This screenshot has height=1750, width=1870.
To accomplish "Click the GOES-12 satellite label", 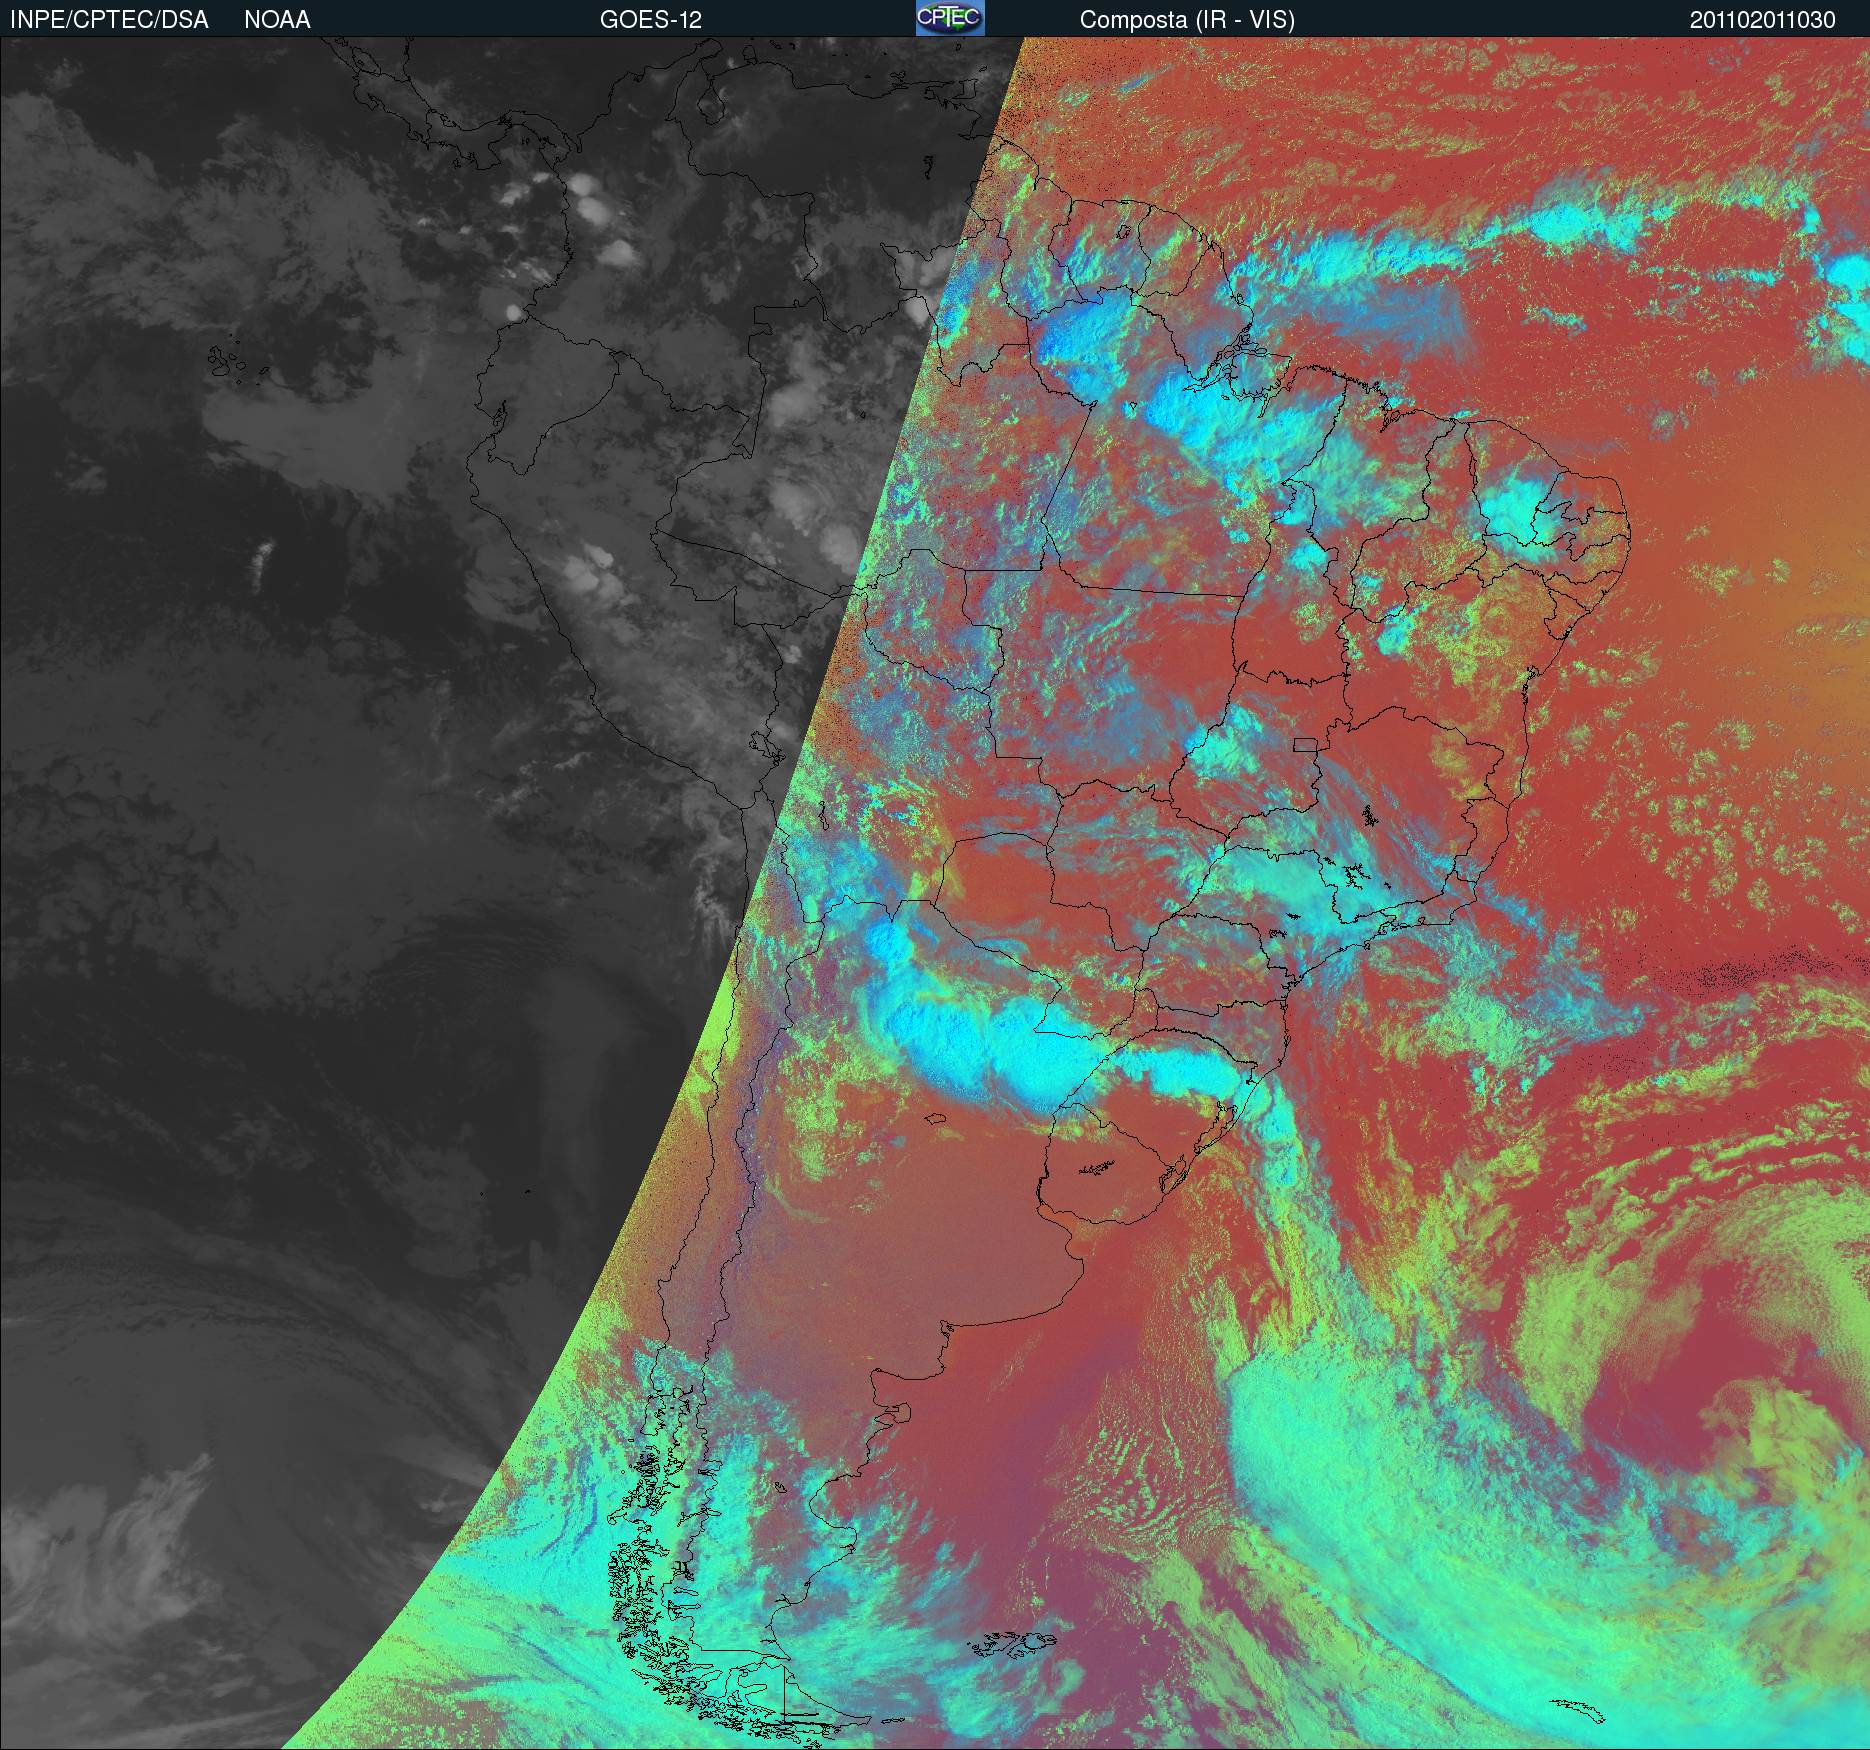I will [650, 20].
